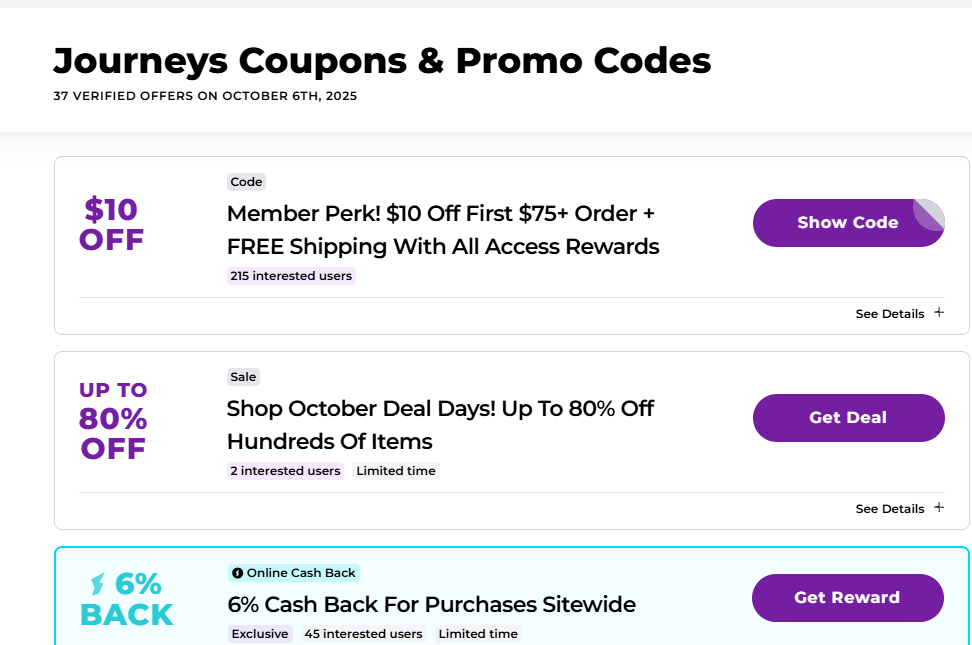Click the Sale tag on the second offer

point(243,377)
